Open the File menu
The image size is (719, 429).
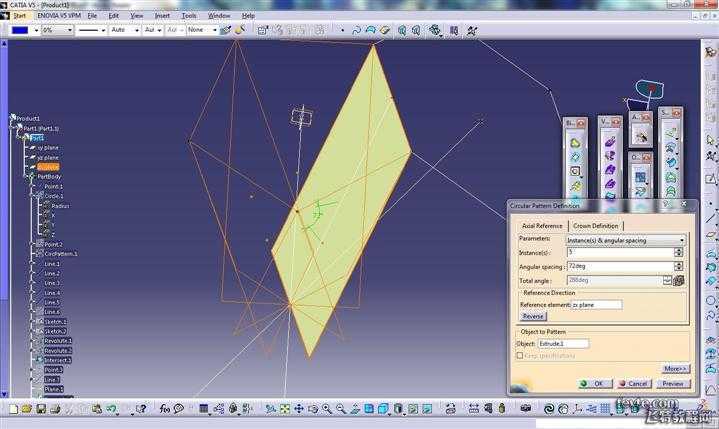92,16
